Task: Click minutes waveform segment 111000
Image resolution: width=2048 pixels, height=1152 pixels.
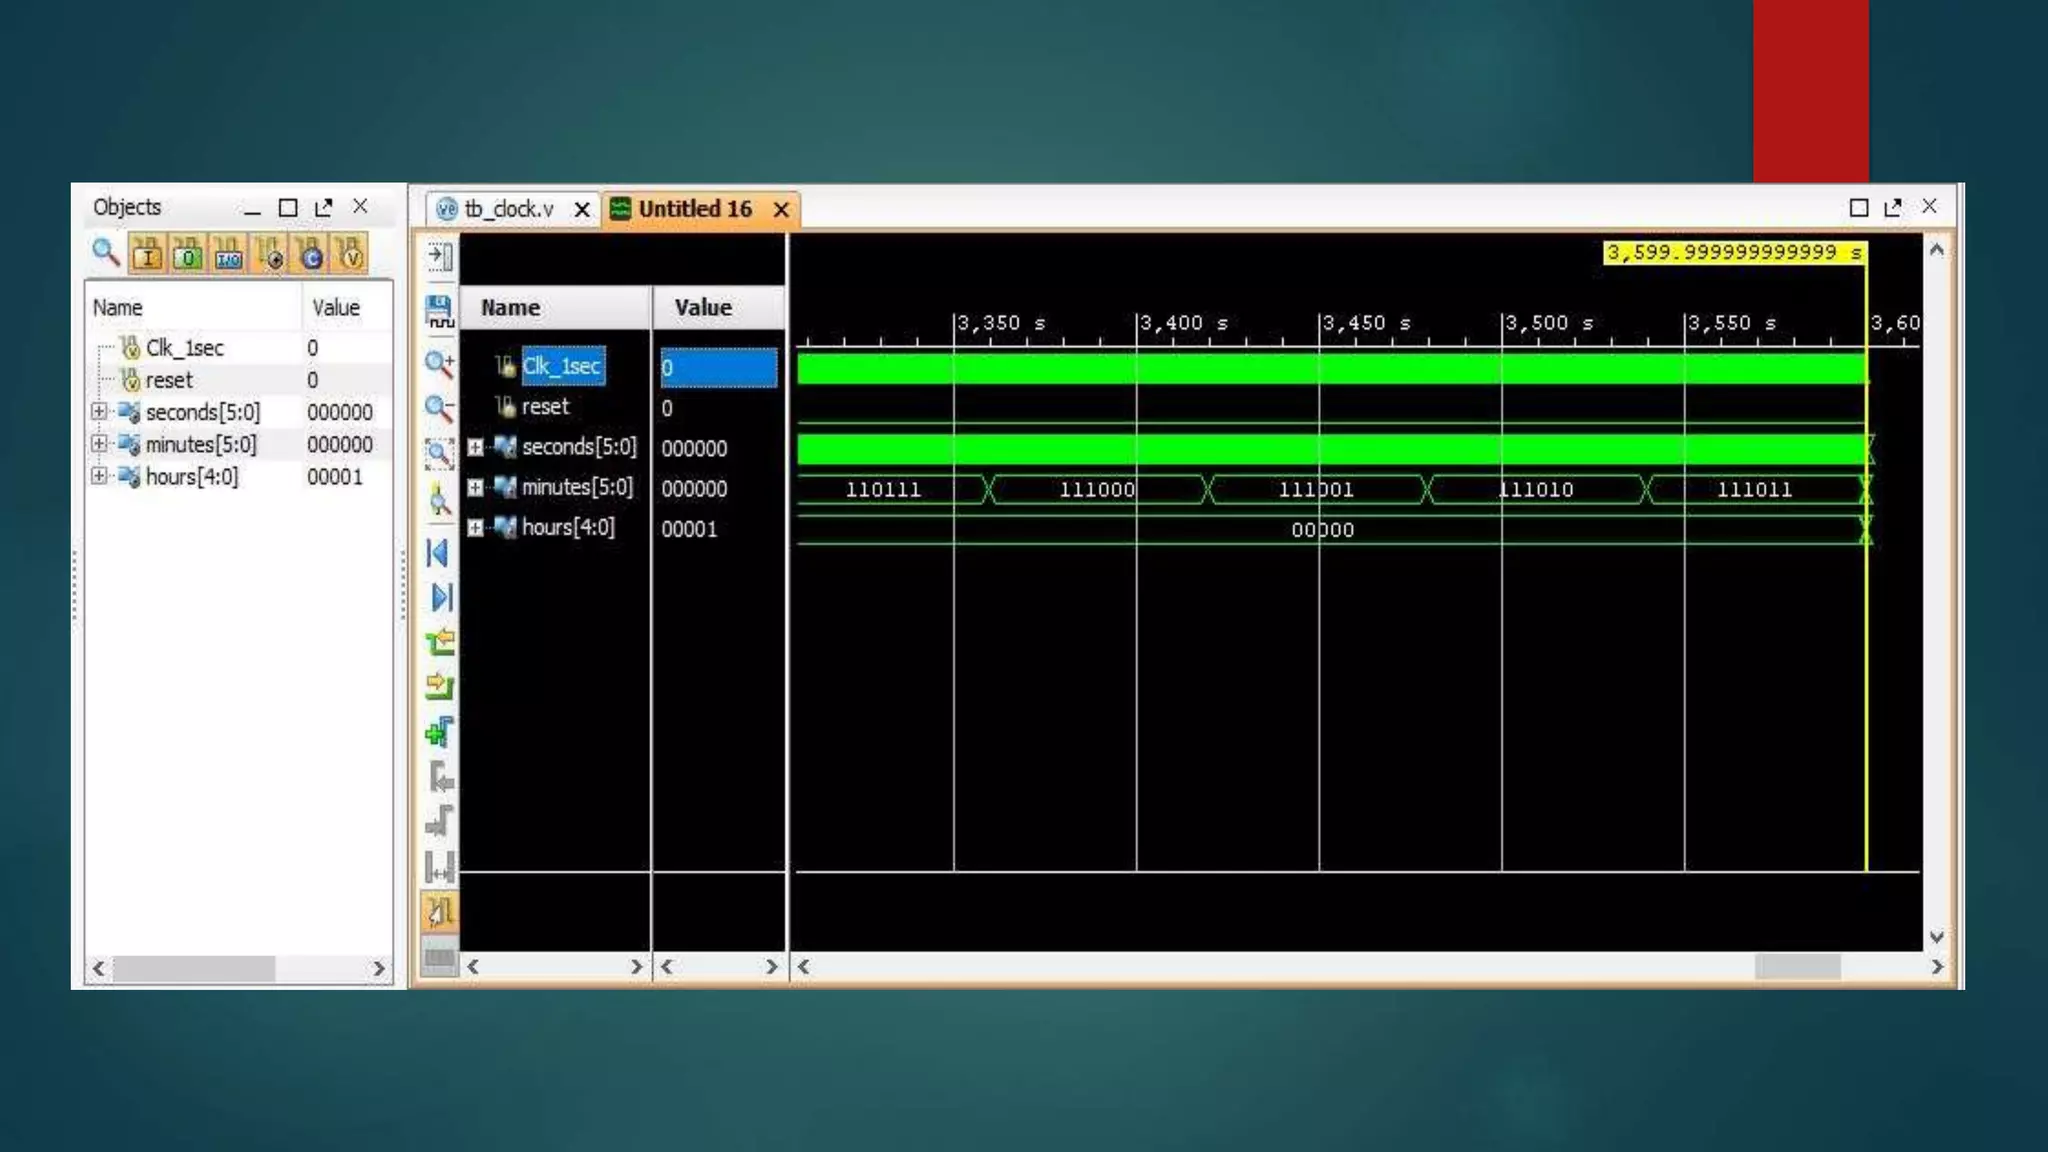Action: [x=1097, y=490]
